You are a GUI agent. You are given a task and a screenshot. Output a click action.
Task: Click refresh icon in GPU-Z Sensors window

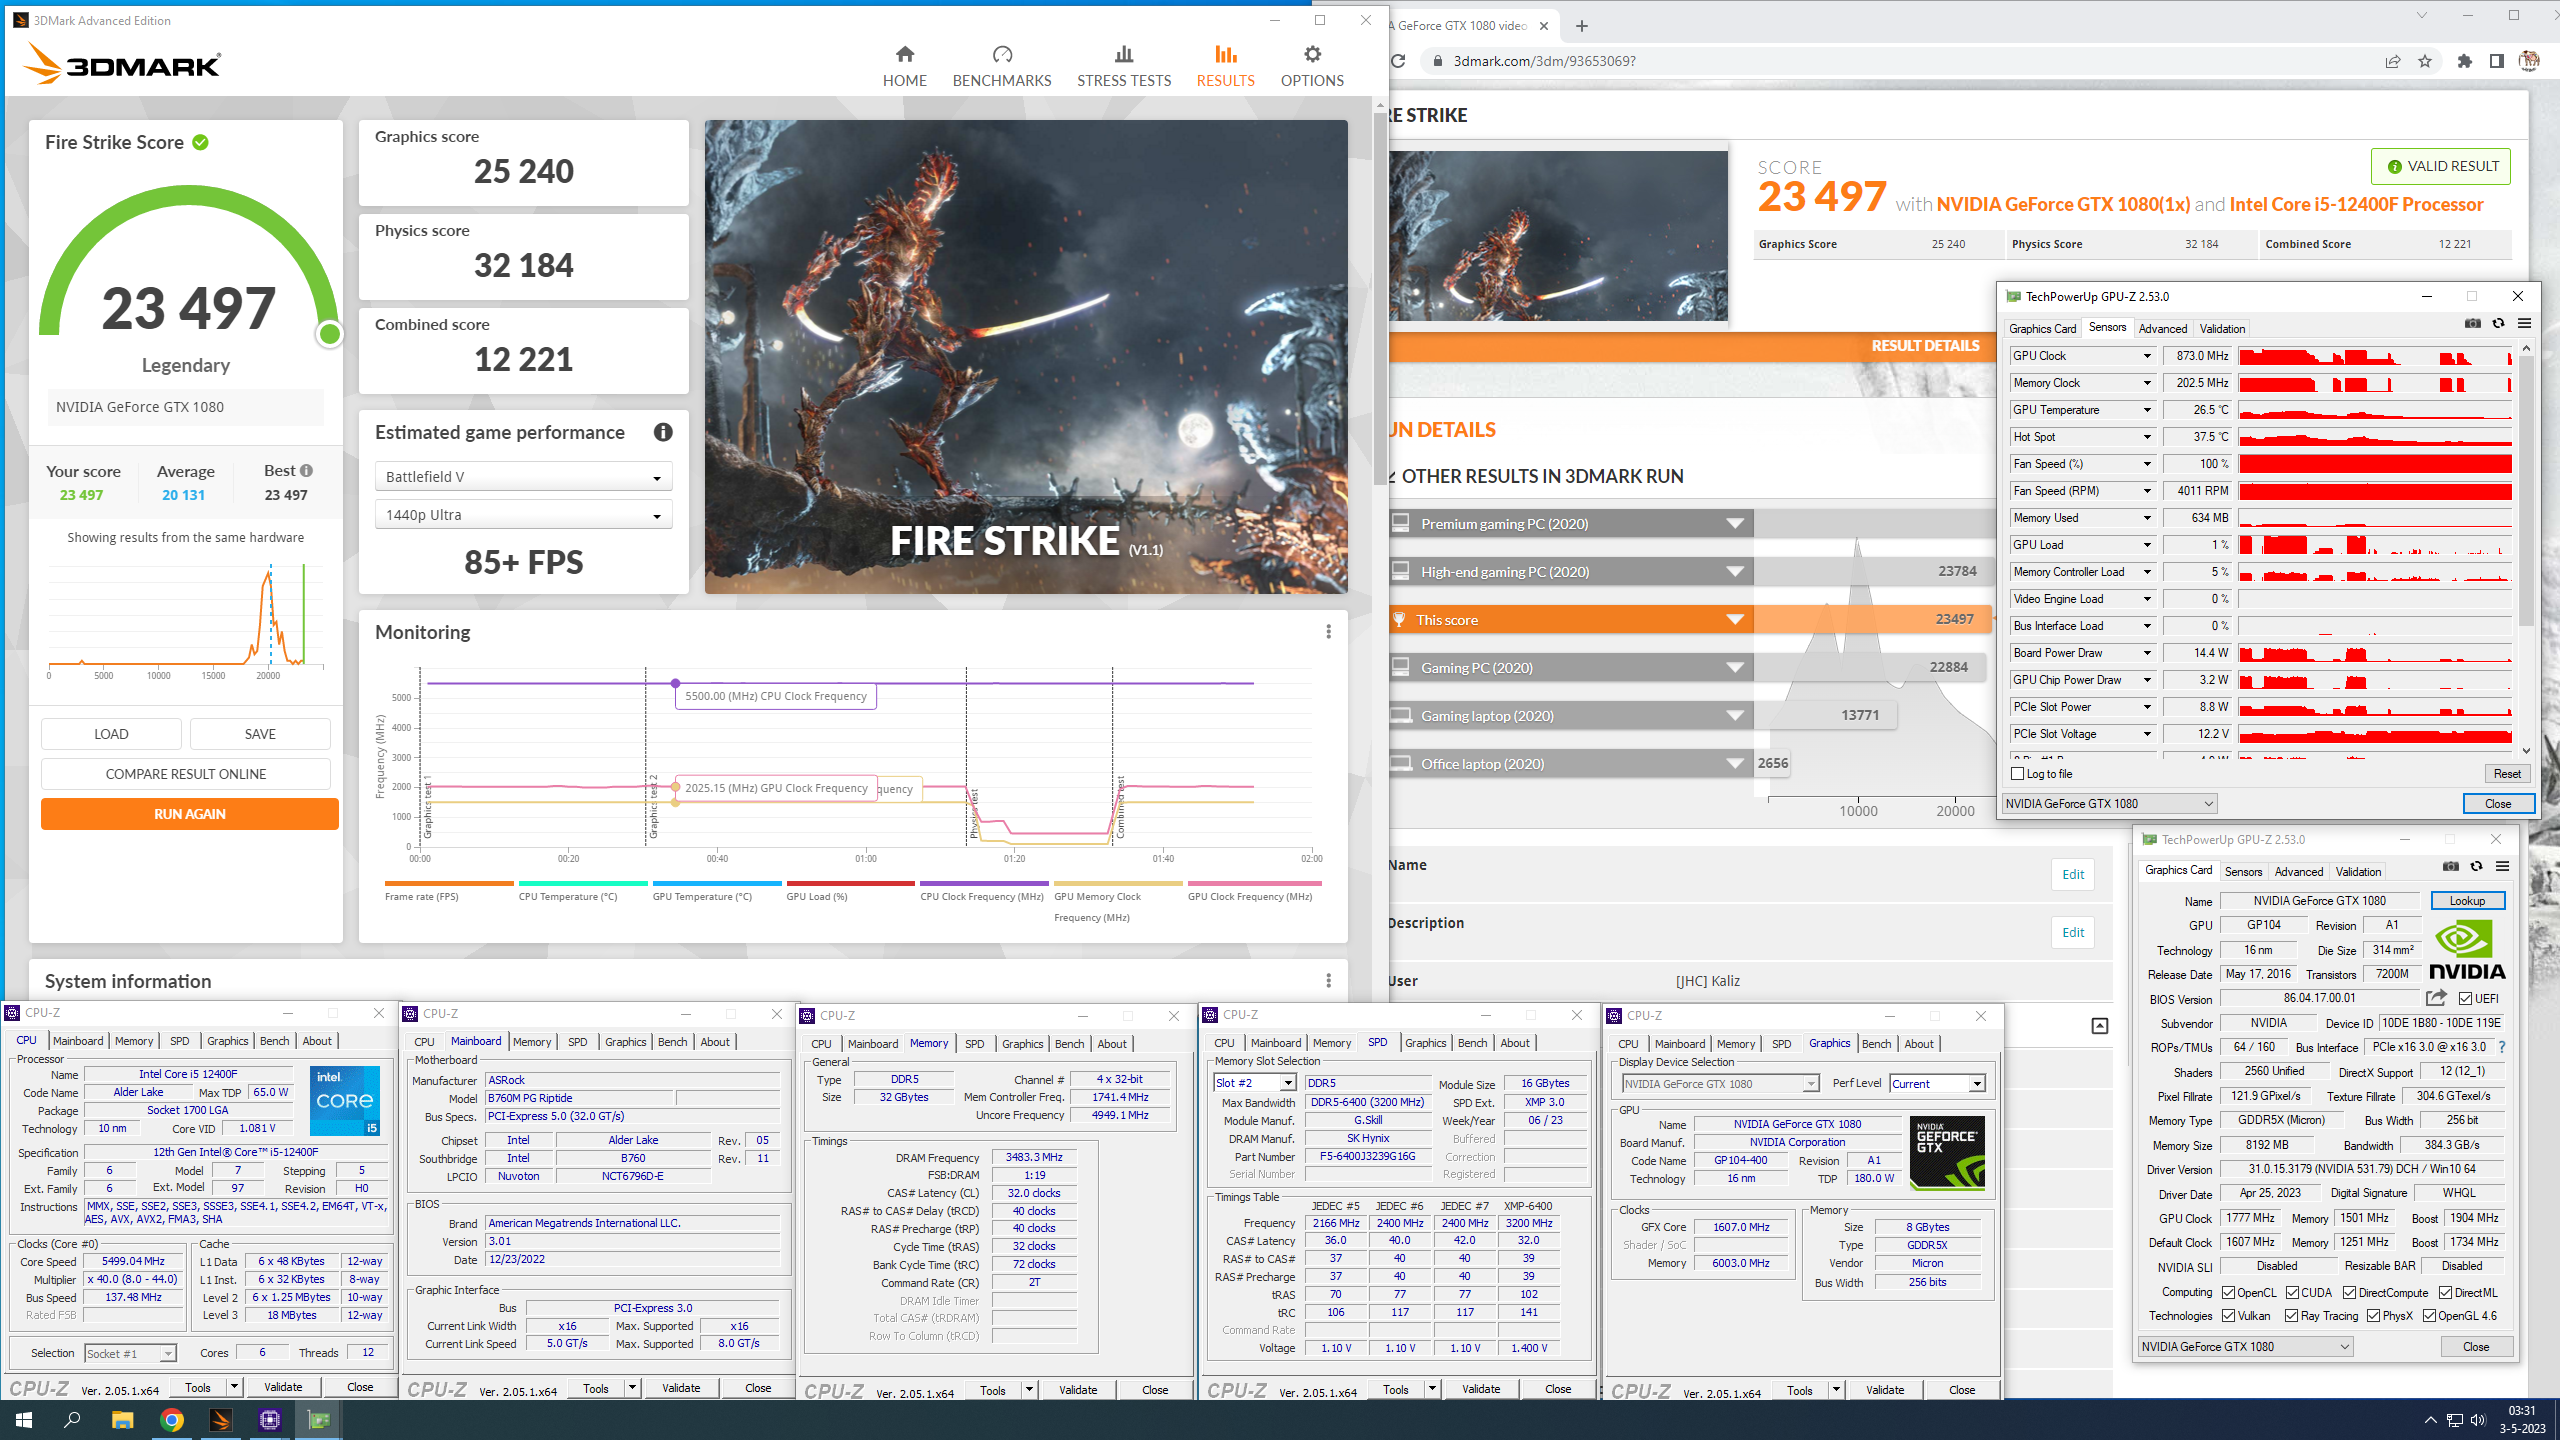[2498, 324]
